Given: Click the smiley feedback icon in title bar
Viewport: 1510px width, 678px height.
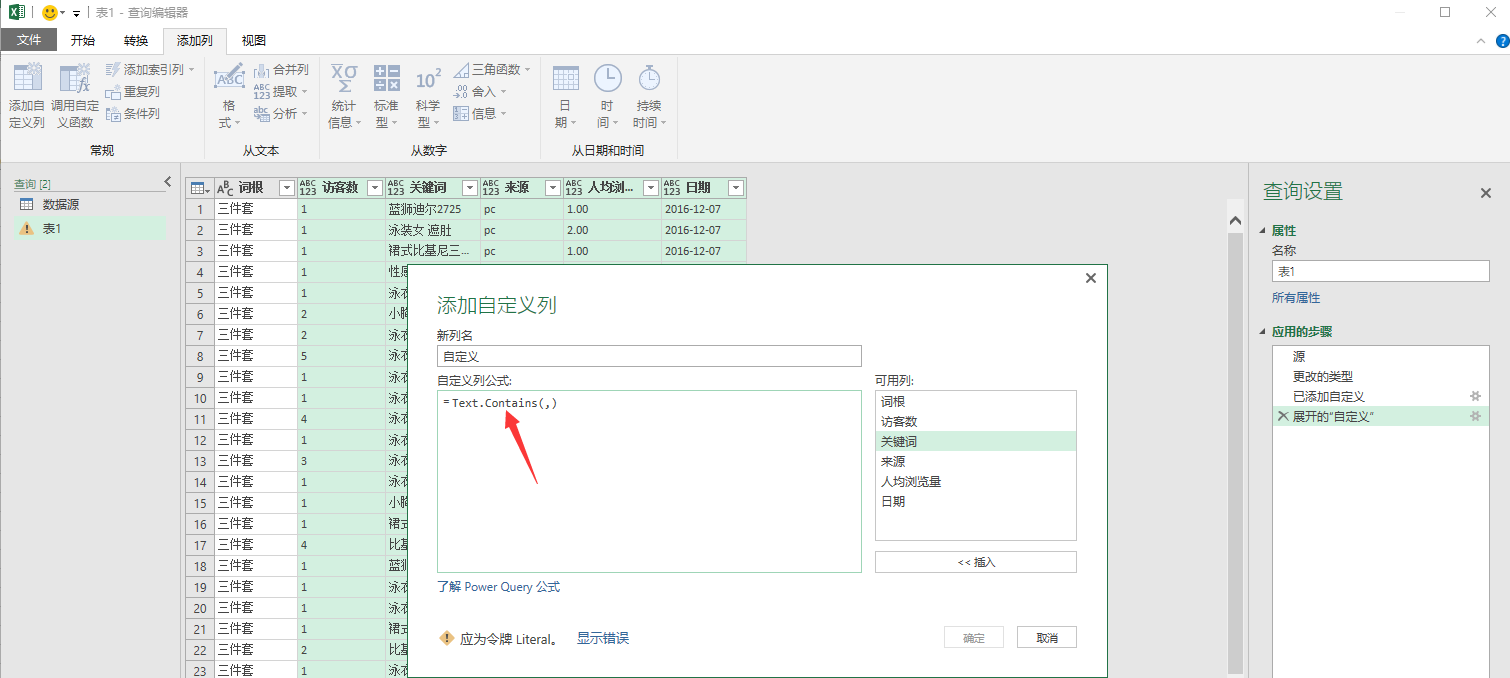Looking at the screenshot, I should 50,12.
